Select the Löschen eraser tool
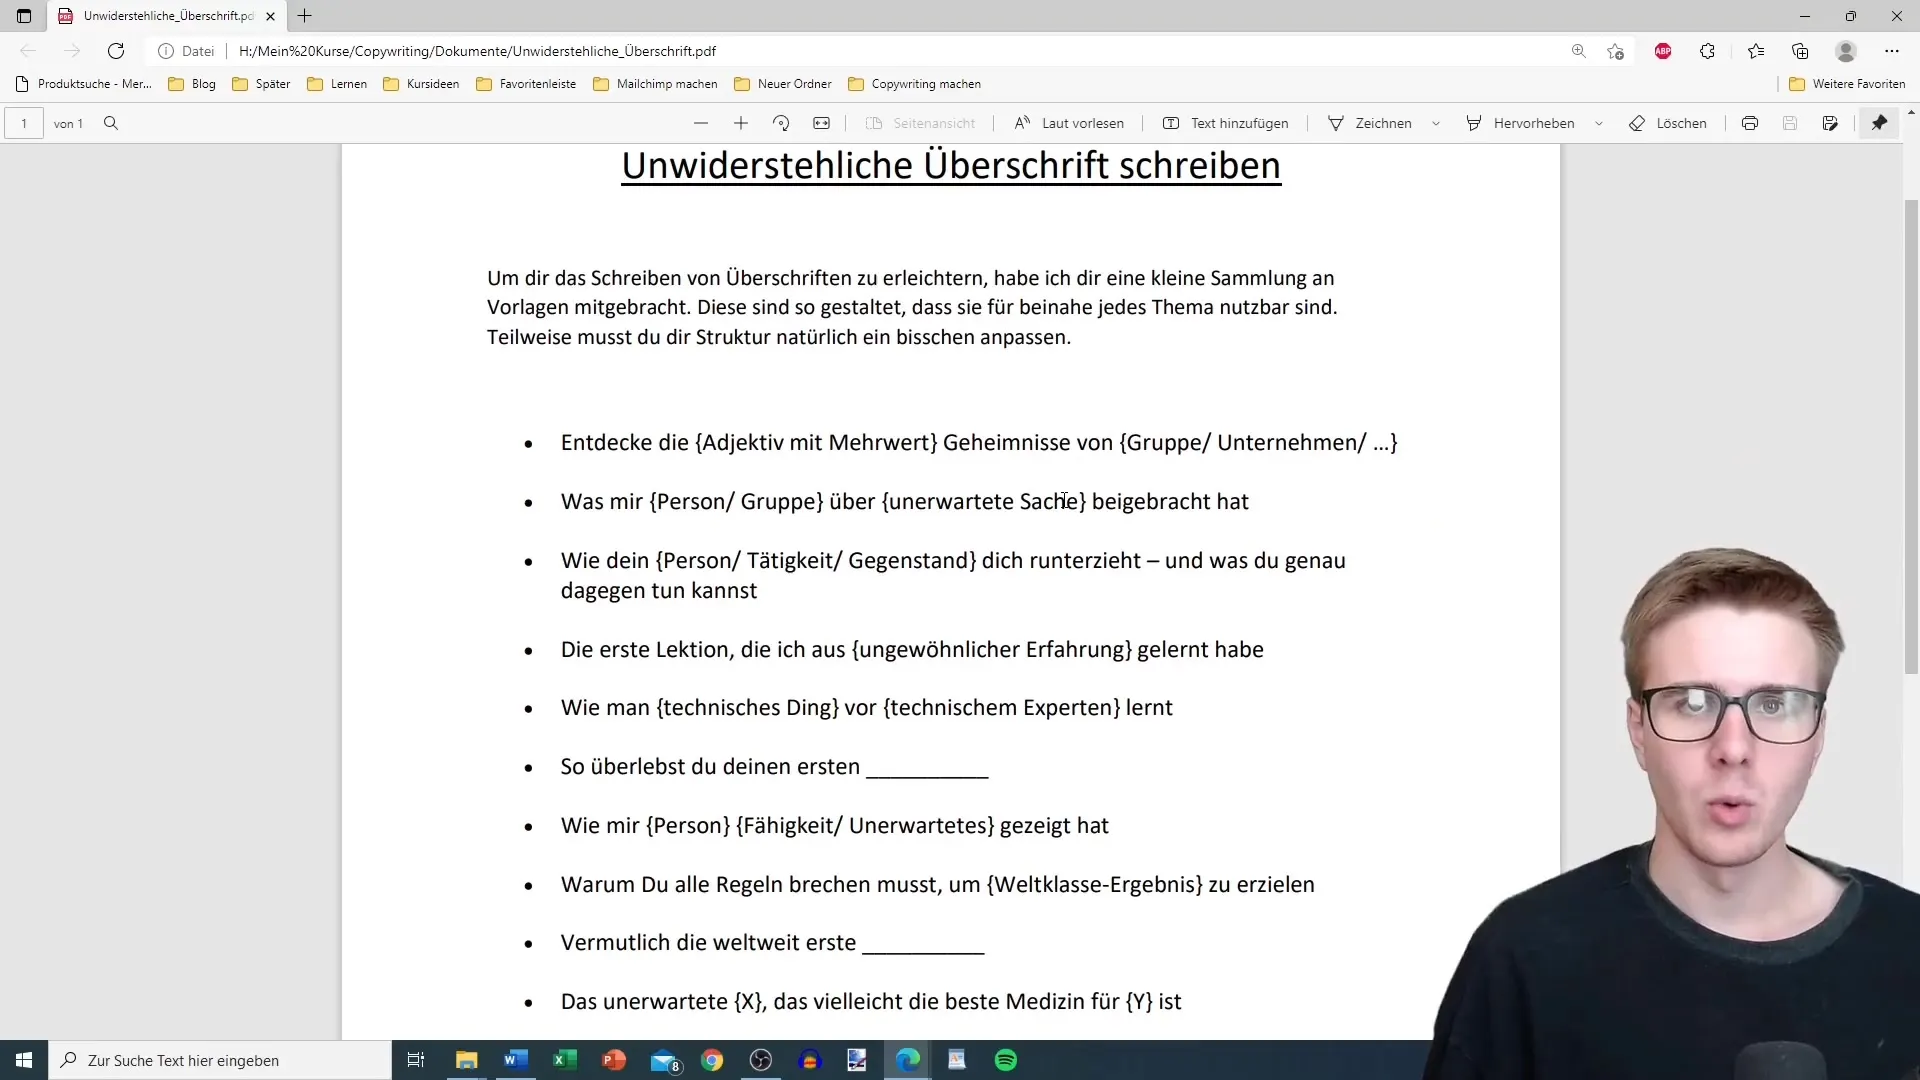The width and height of the screenshot is (1920, 1080). coord(1668,123)
